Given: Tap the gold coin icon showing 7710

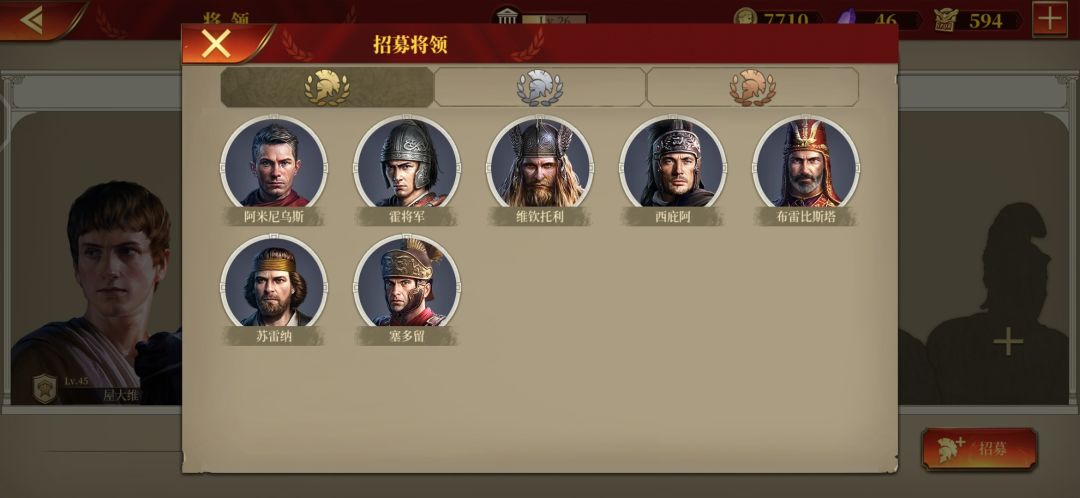Looking at the screenshot, I should (x=745, y=18).
